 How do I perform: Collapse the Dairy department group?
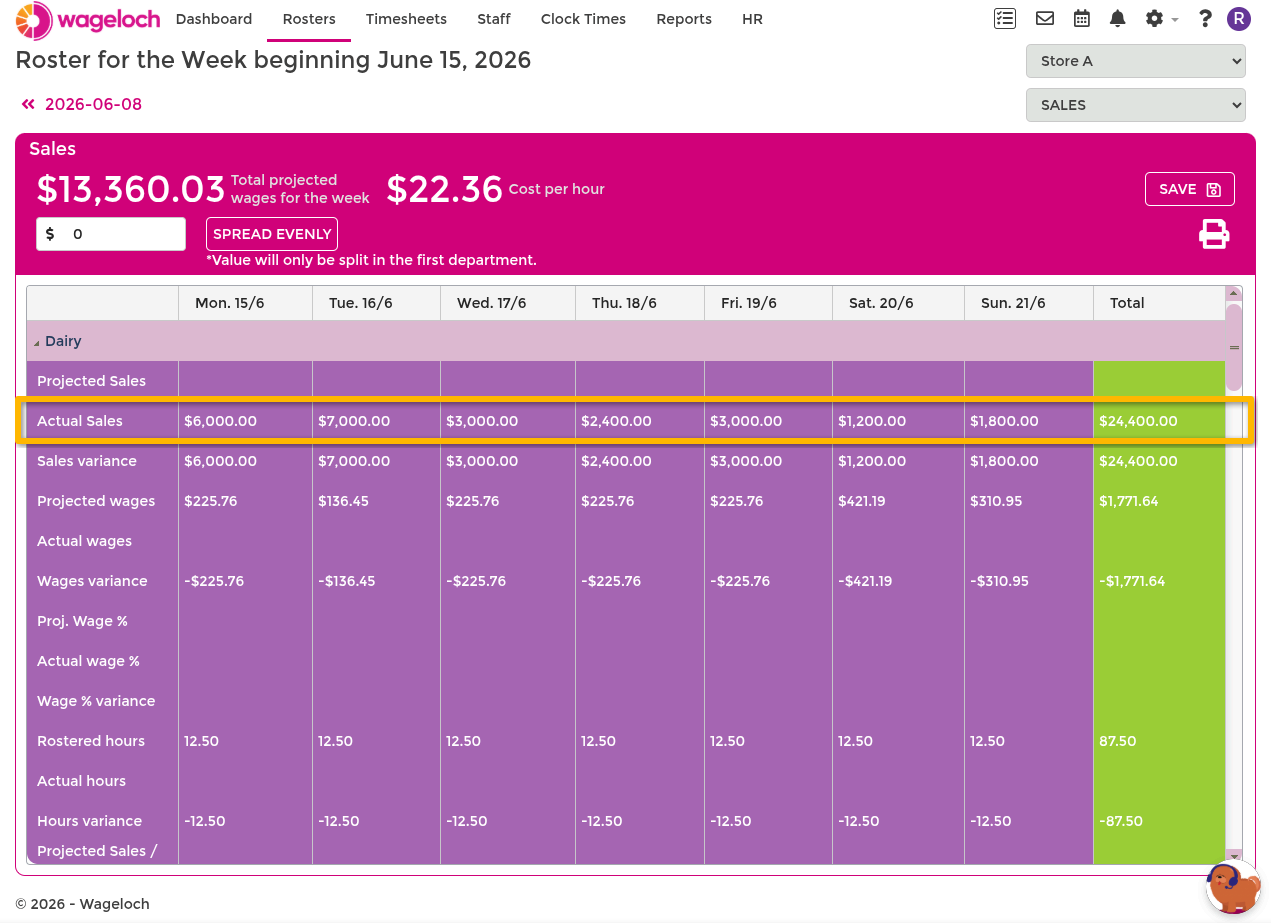point(37,342)
